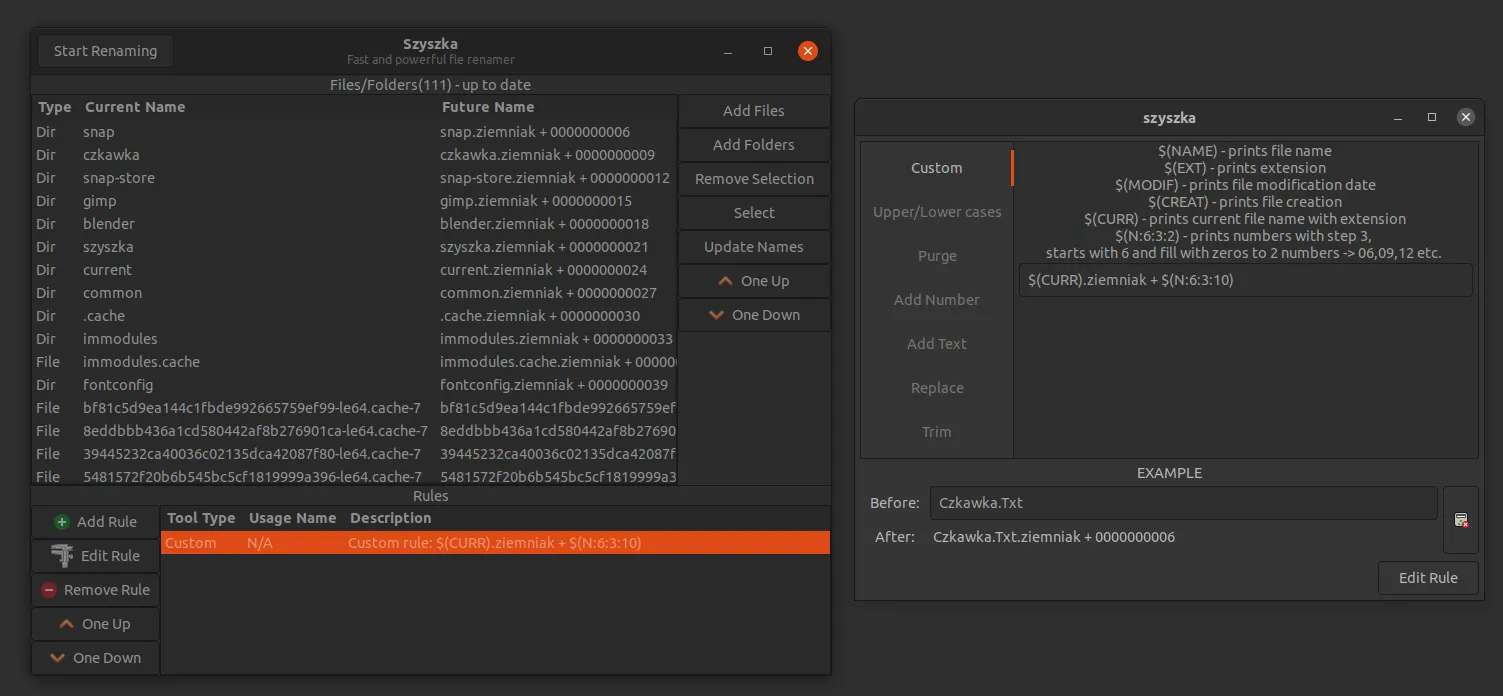Open the Upper/Lower cases tab
1503x696 pixels.
[x=937, y=212]
